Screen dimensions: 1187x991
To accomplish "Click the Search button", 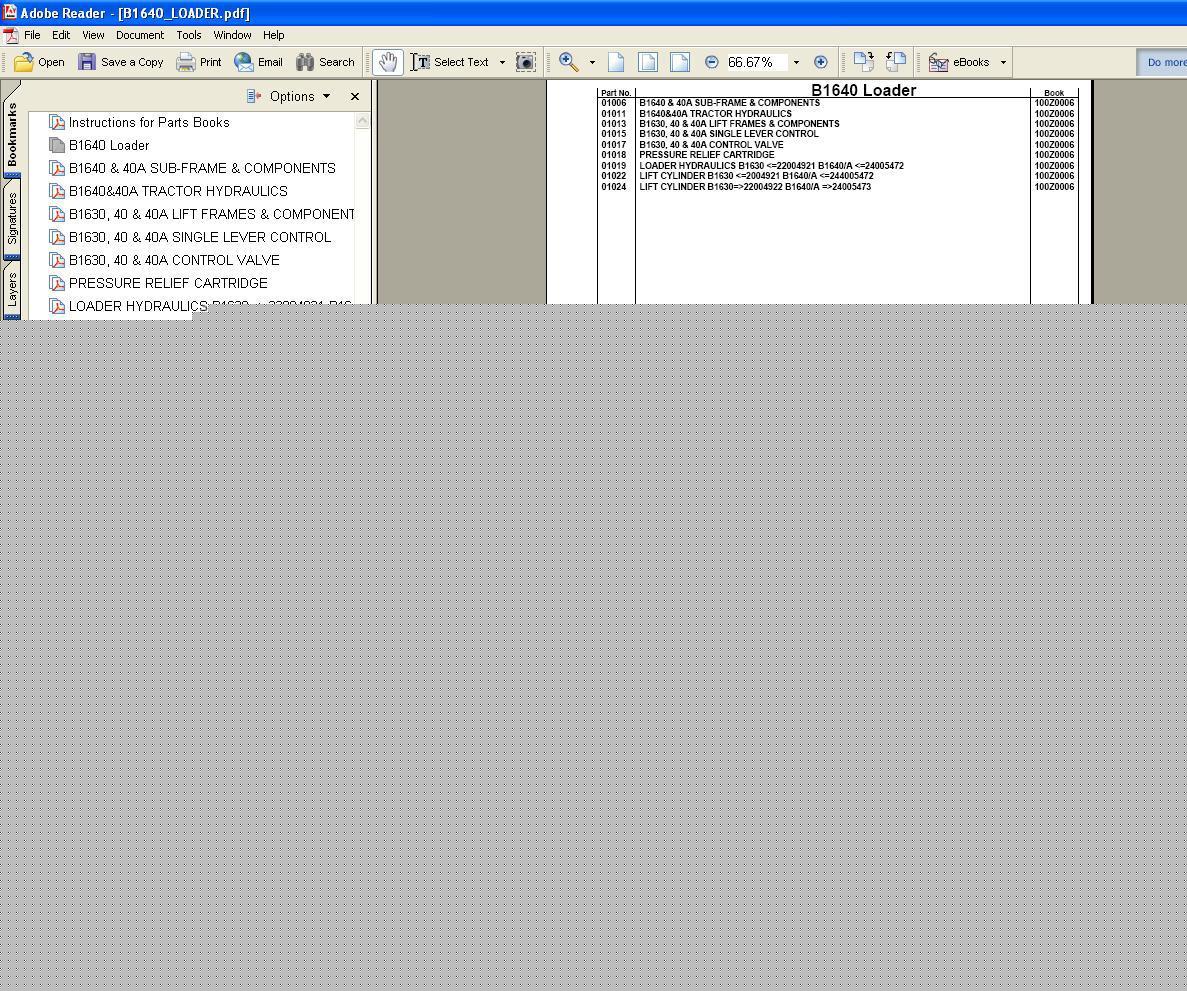I will click(x=326, y=62).
